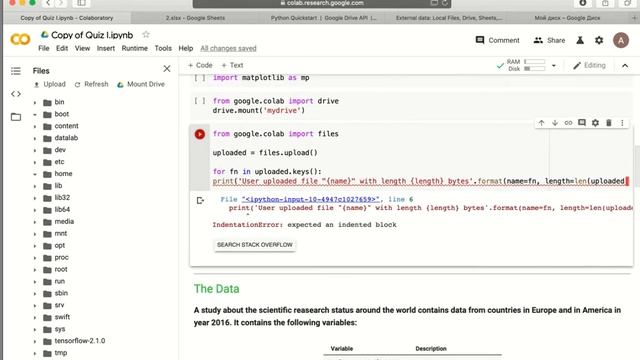Add a new Code cell
Screen dimensions: 640x360
click(x=200, y=65)
